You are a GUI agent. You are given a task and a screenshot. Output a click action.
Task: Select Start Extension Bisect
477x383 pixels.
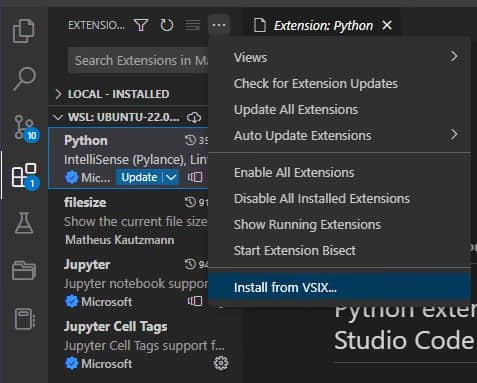click(x=339, y=251)
